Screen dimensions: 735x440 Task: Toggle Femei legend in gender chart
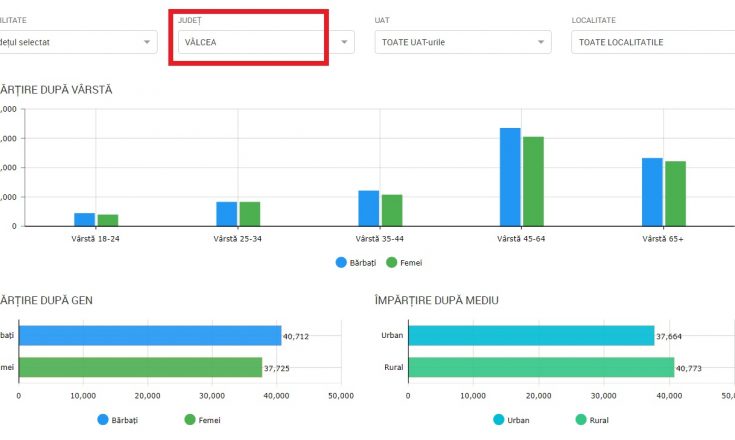[202, 420]
